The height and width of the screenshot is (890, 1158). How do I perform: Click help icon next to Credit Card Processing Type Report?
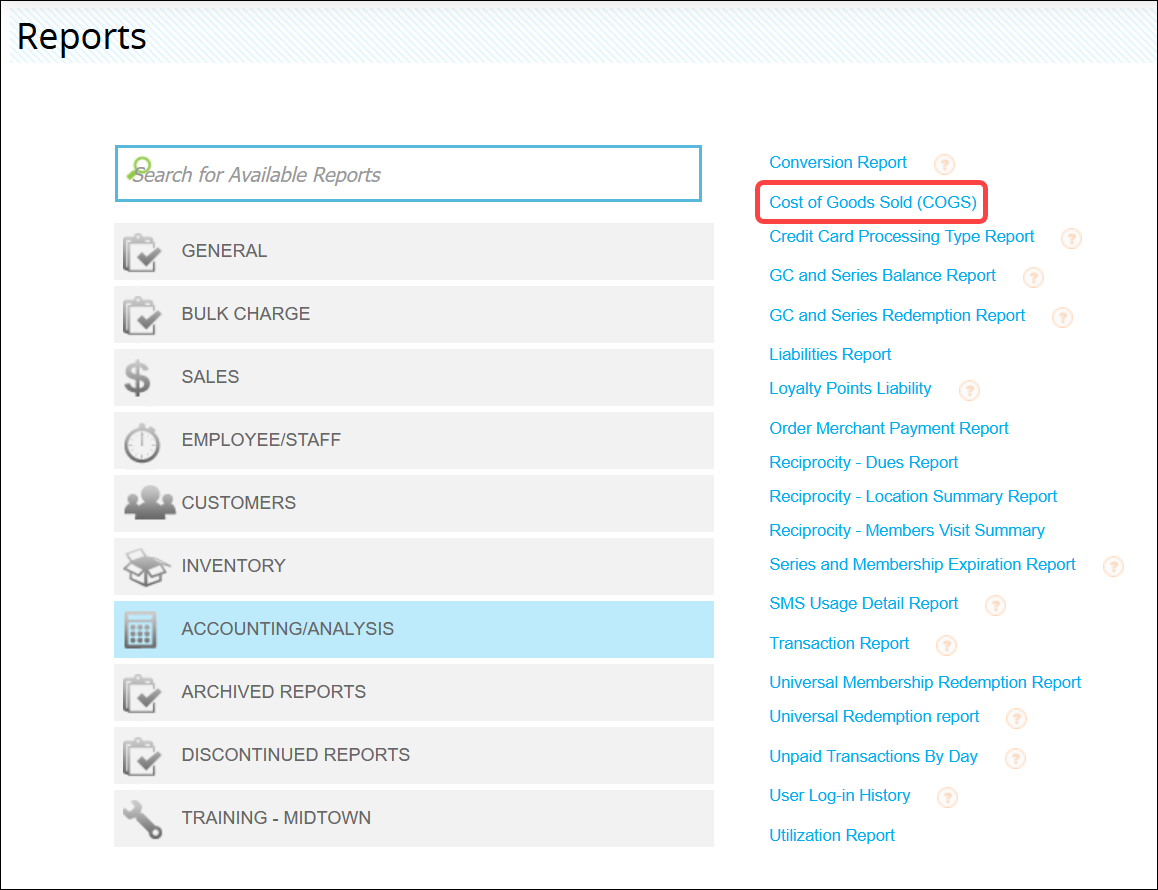tap(1071, 238)
